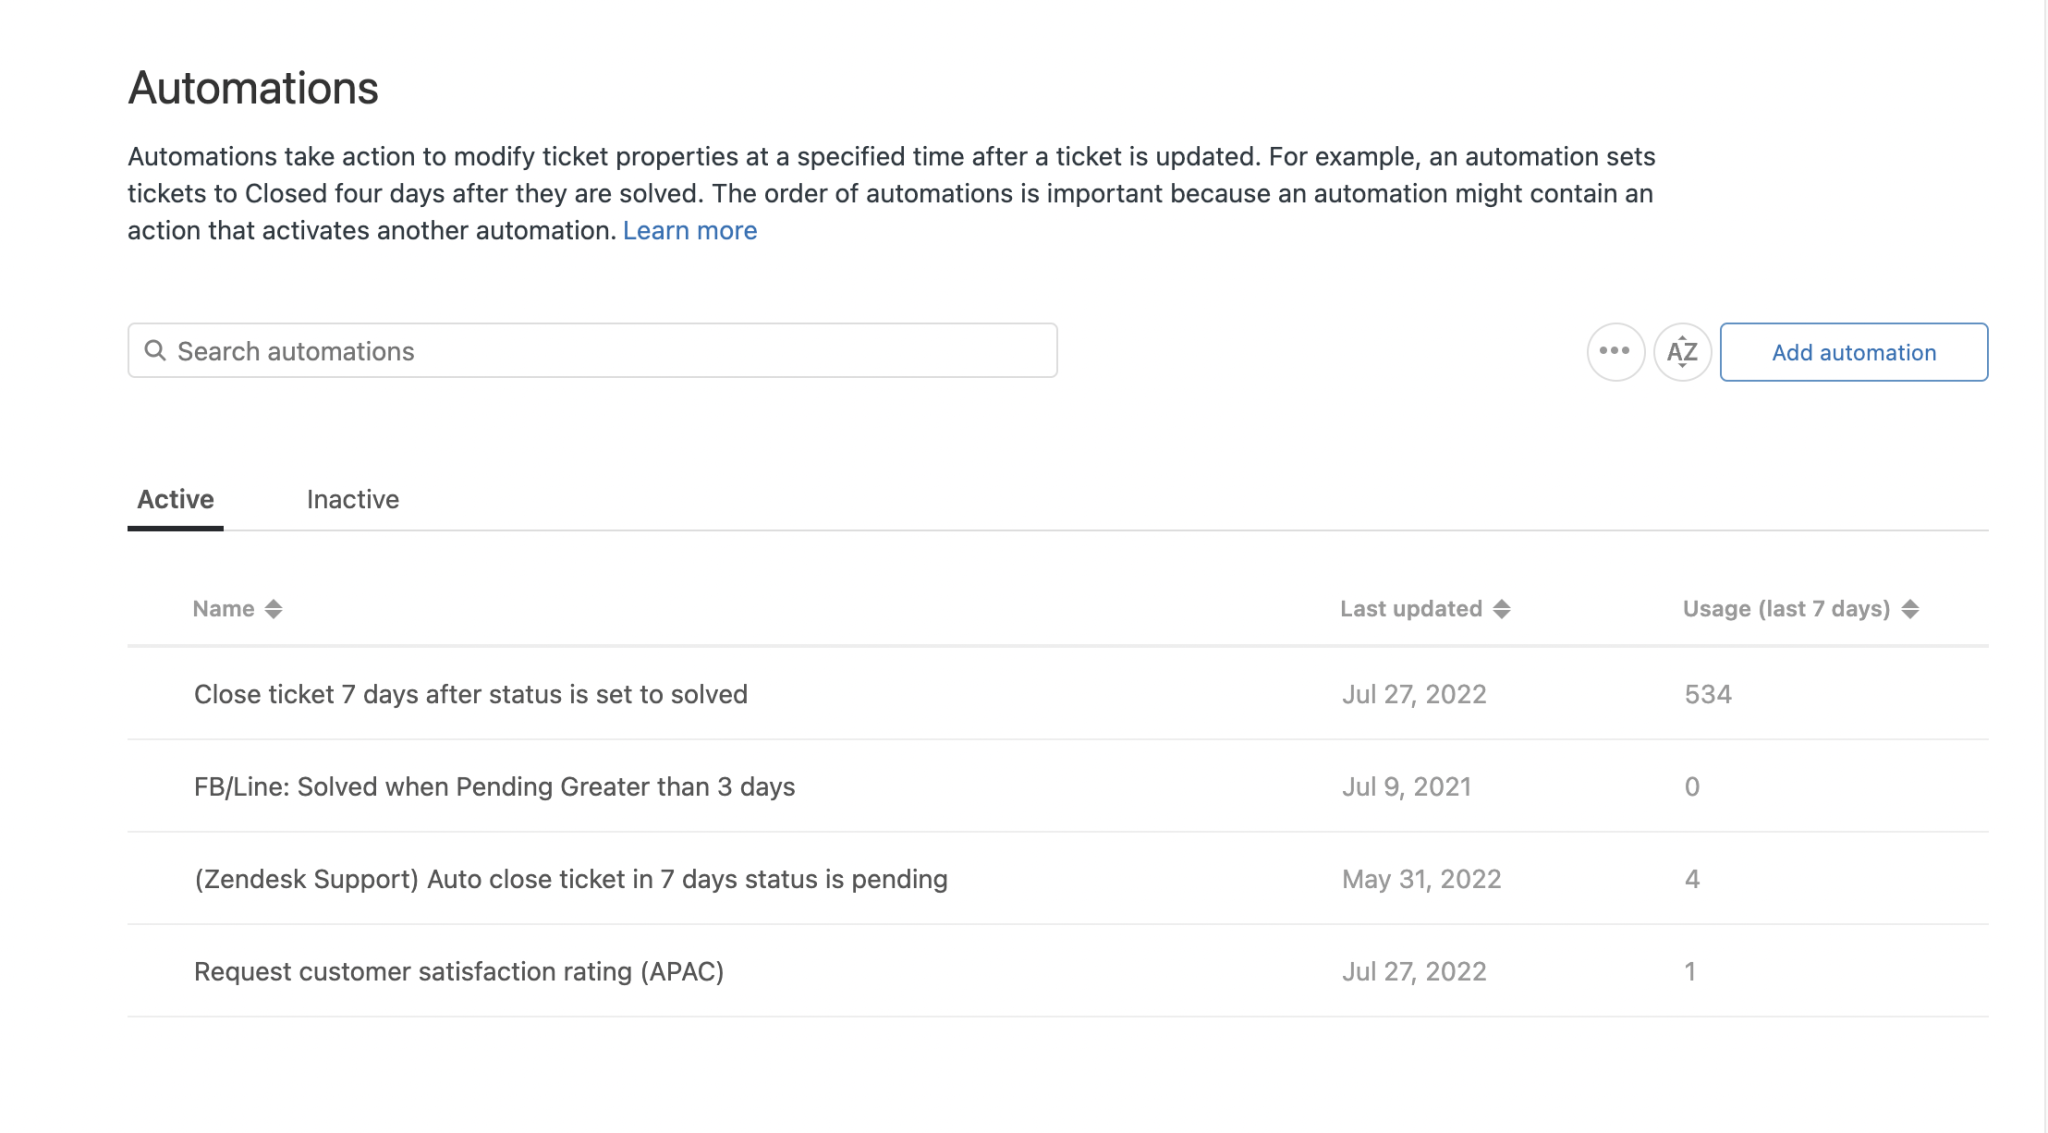Click the Jul 9, 2021 date cell
The image size is (2048, 1133).
(1406, 786)
